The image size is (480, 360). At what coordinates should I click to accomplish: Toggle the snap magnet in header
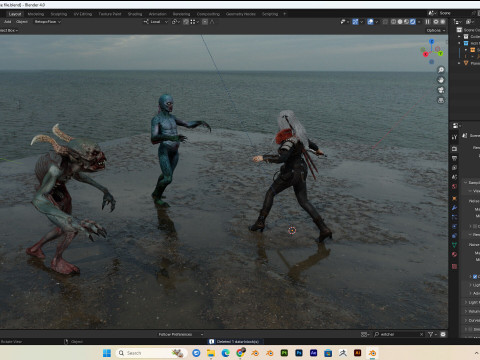point(186,22)
